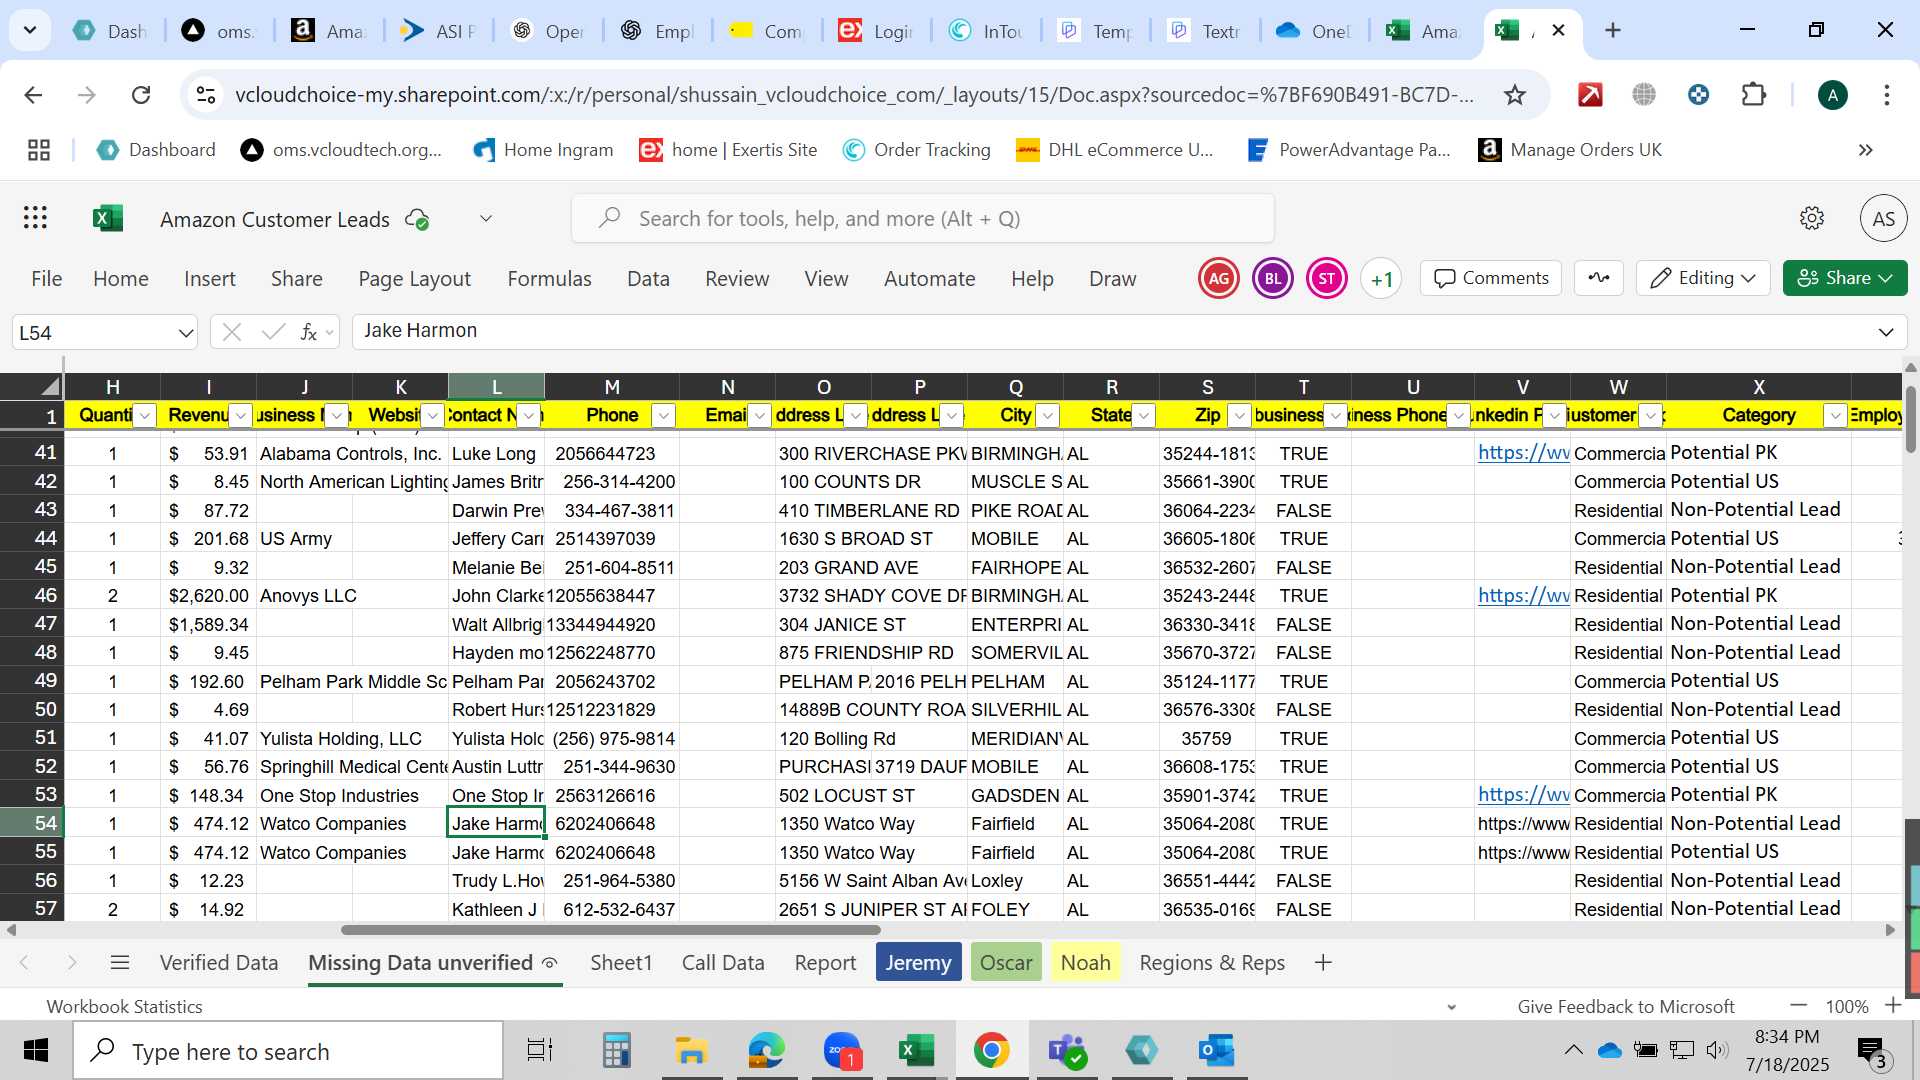Image resolution: width=1920 pixels, height=1080 pixels.
Task: Click the horizontal scrollbar thumb
Action: [610, 930]
